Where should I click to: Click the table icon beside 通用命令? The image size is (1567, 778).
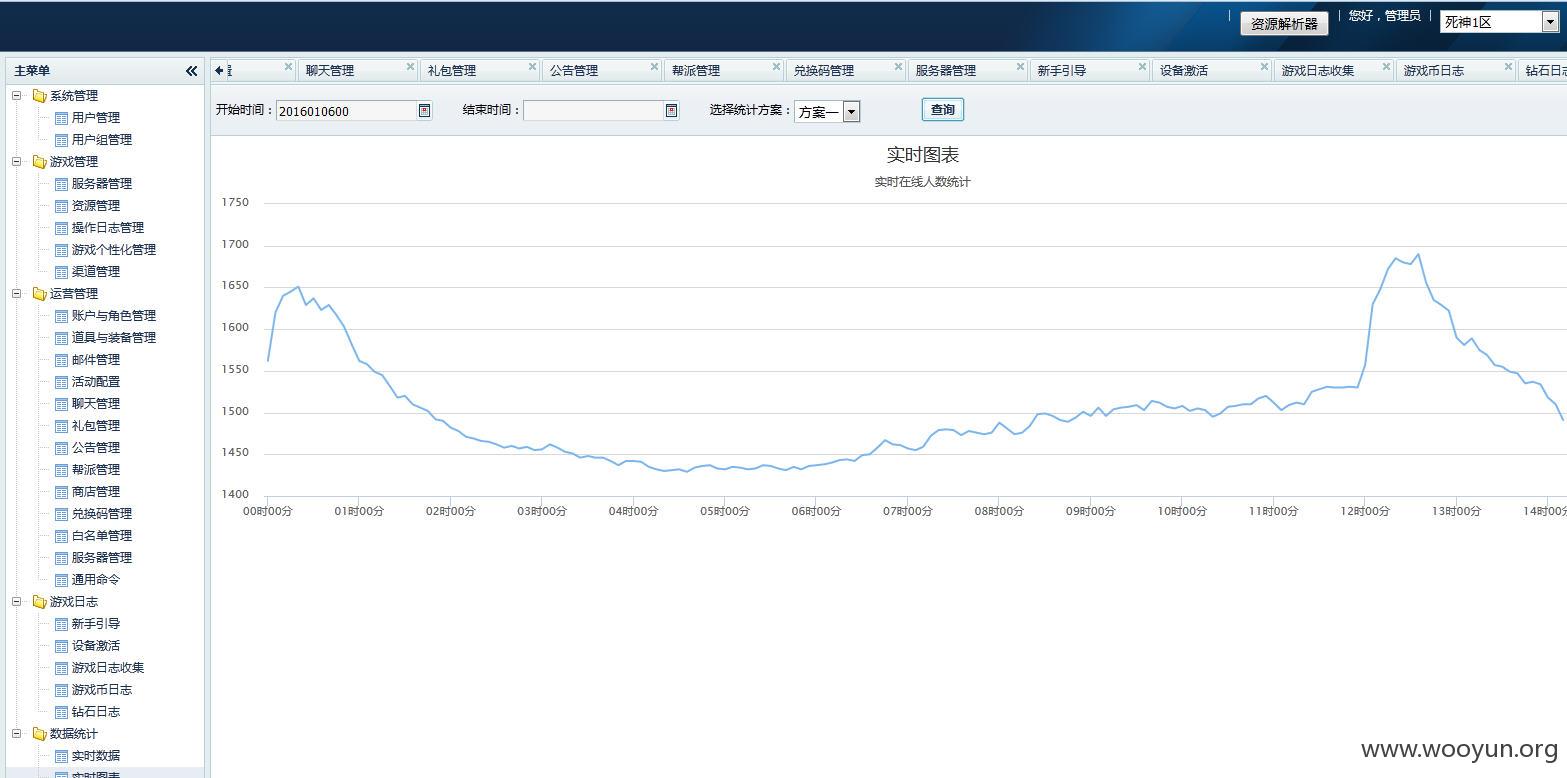(x=61, y=580)
